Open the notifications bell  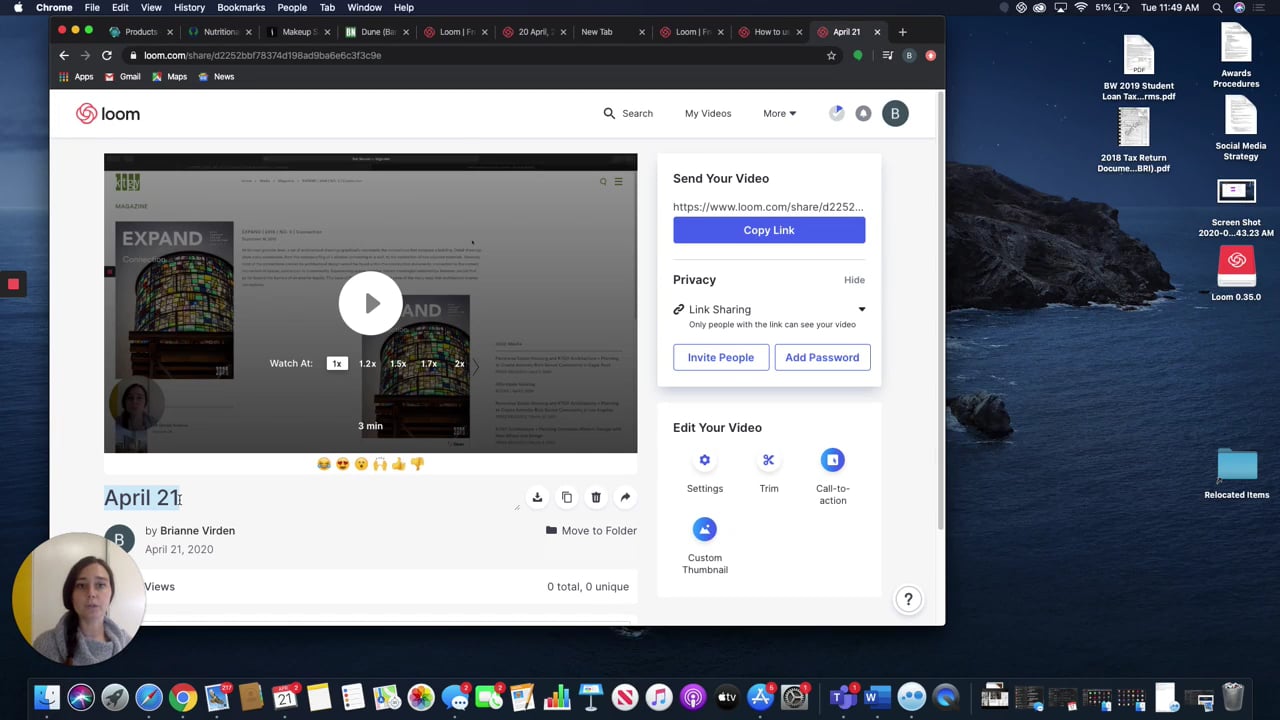click(863, 114)
